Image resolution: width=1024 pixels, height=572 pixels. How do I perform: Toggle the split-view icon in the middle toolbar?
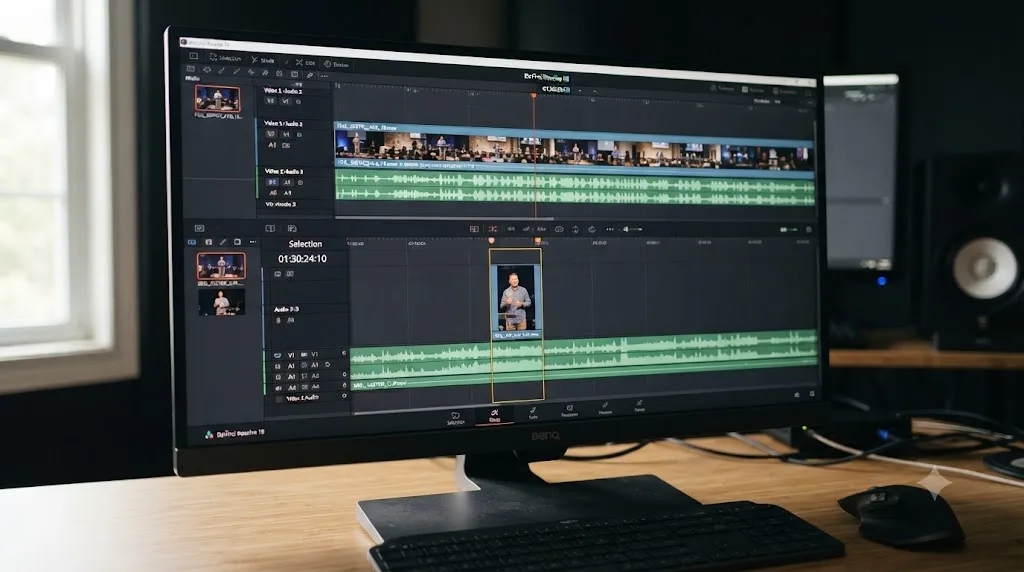(474, 229)
